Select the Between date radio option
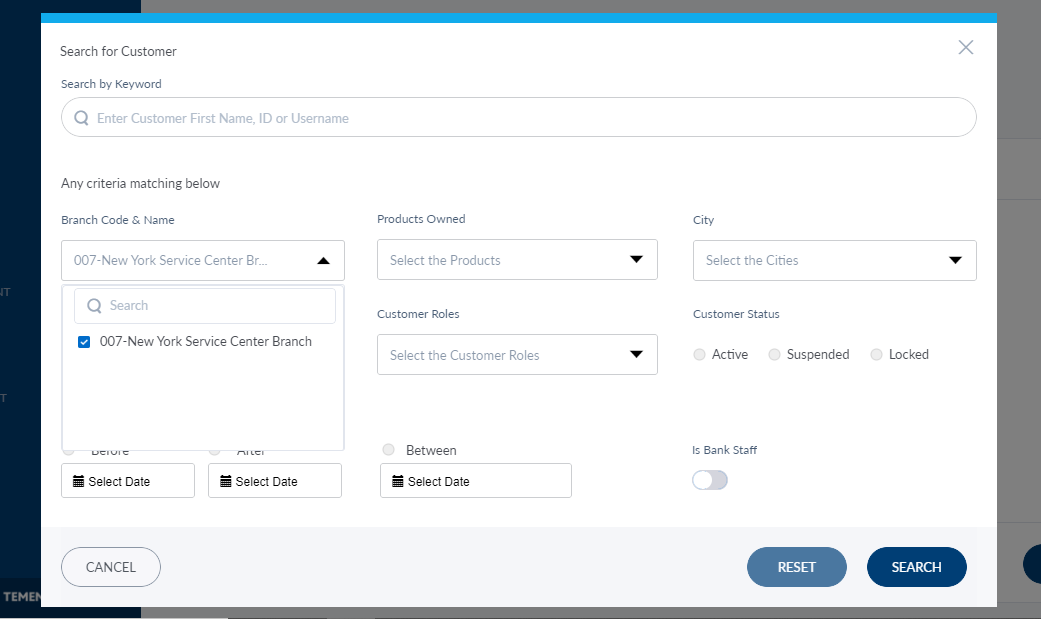This screenshot has height=619, width=1041. 388,450
